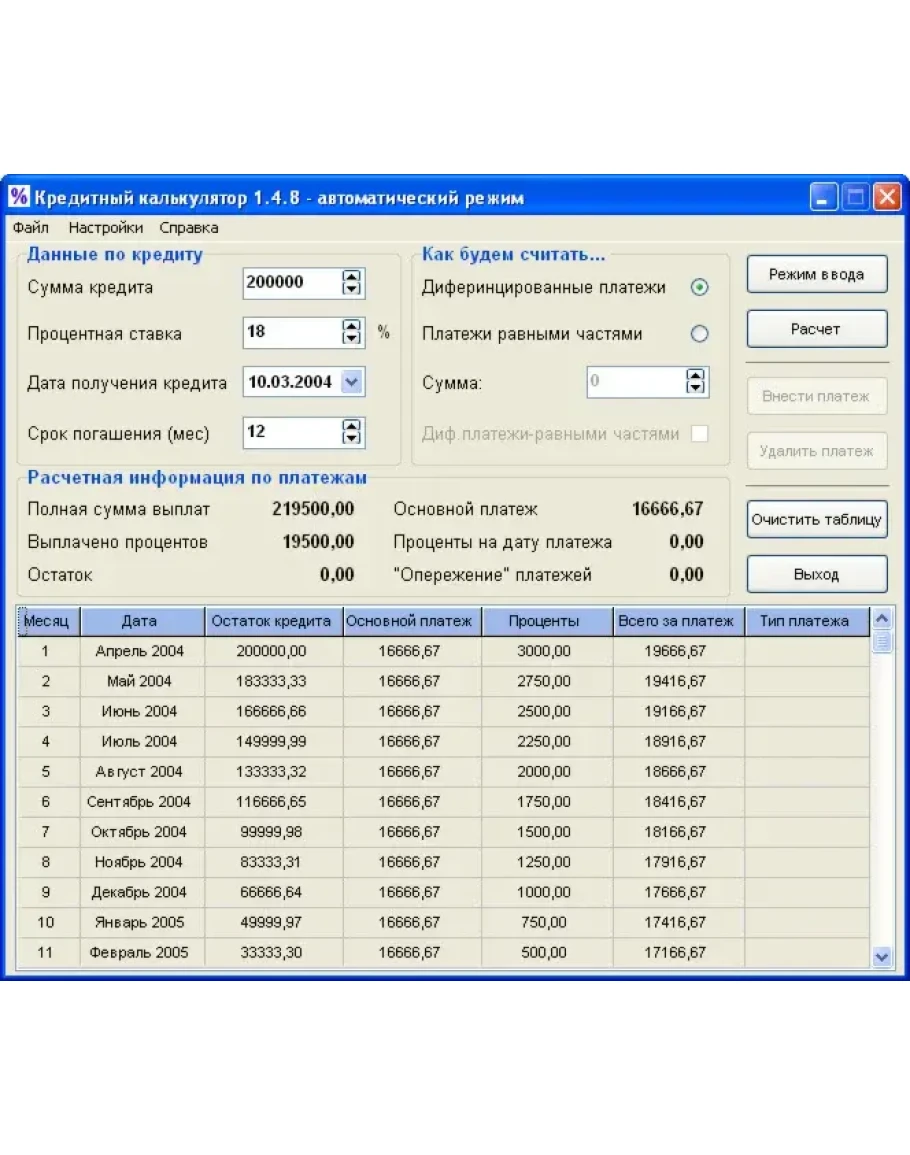The height and width of the screenshot is (1155, 910).
Task: Open the Настройки menu
Action: coord(105,228)
